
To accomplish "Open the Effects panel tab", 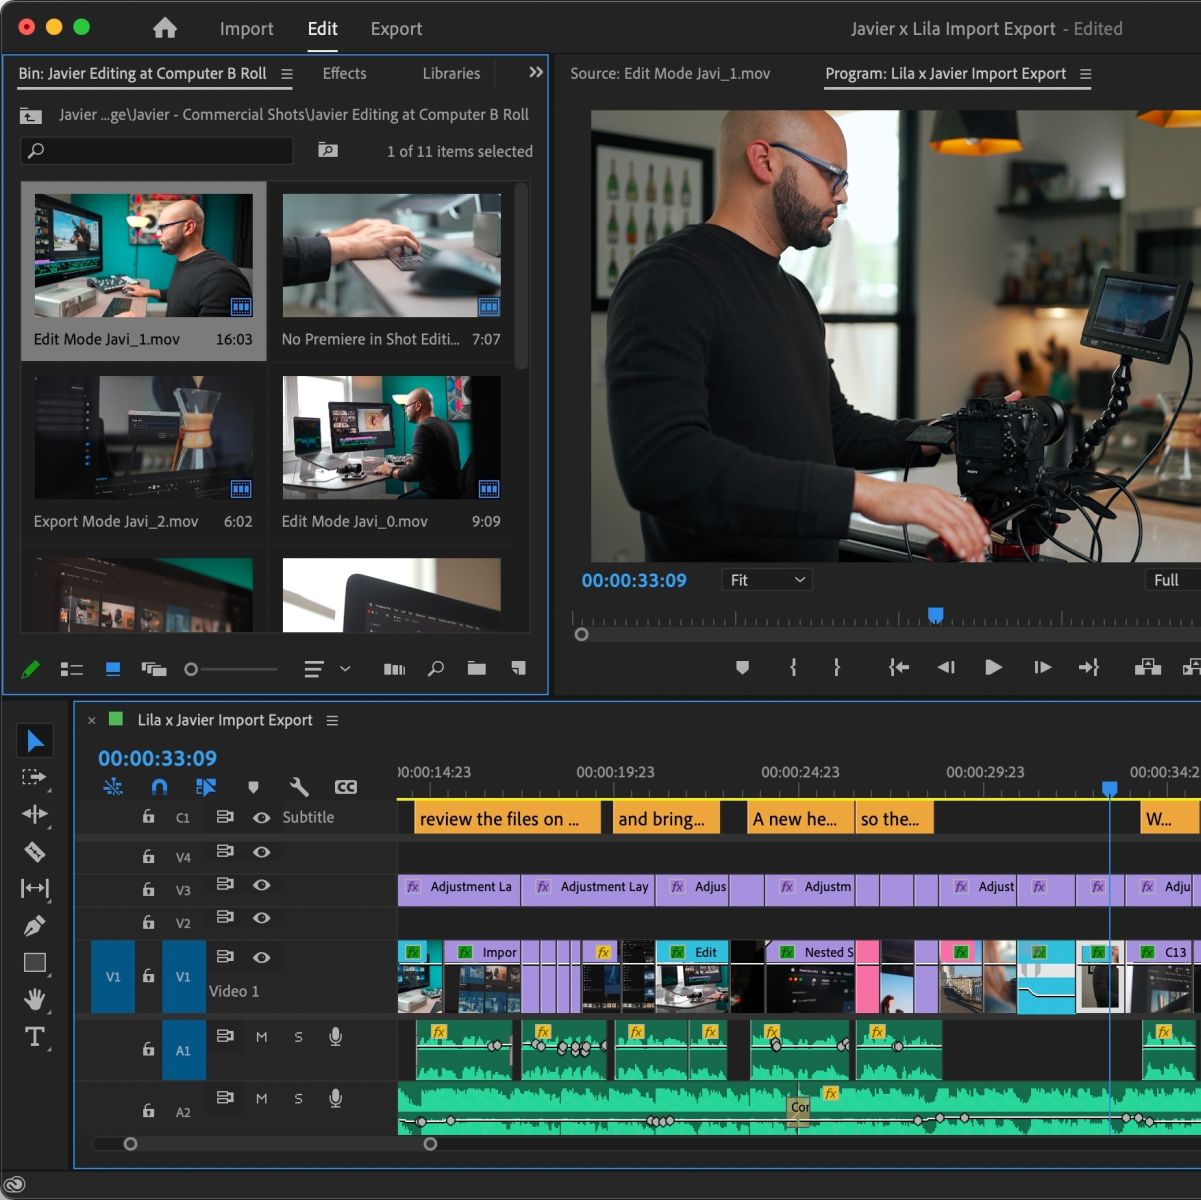I will click(344, 73).
